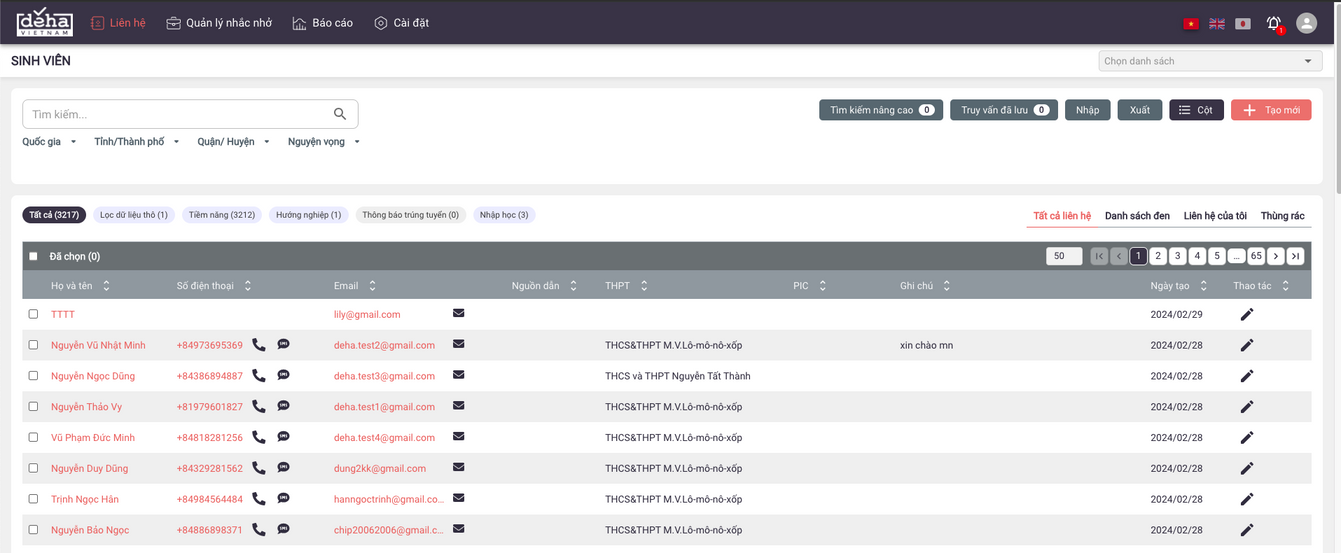This screenshot has height=553, width=1341.
Task: Open the Báo cáo menu
Action: [322, 23]
